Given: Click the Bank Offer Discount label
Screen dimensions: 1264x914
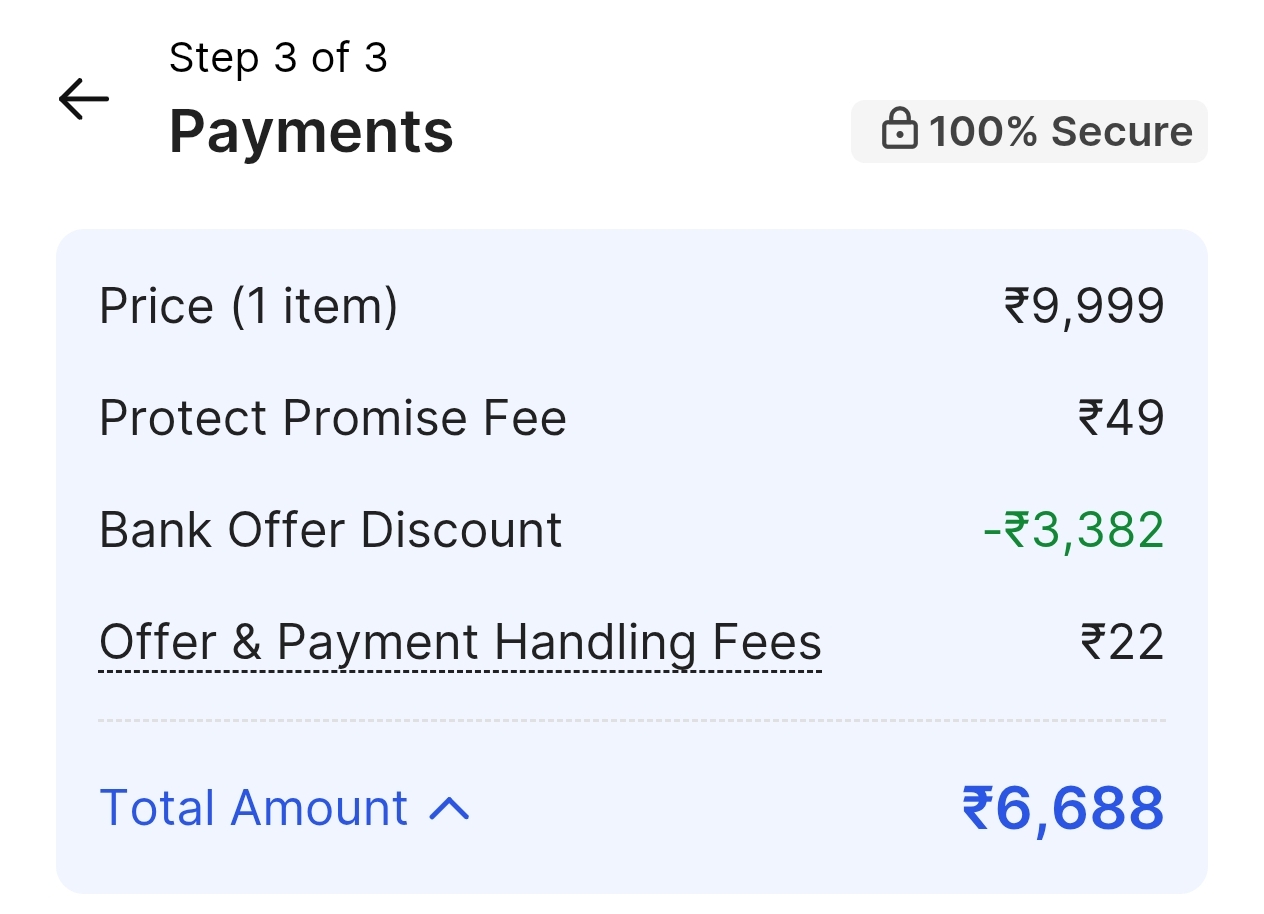Looking at the screenshot, I should pyautogui.click(x=330, y=530).
